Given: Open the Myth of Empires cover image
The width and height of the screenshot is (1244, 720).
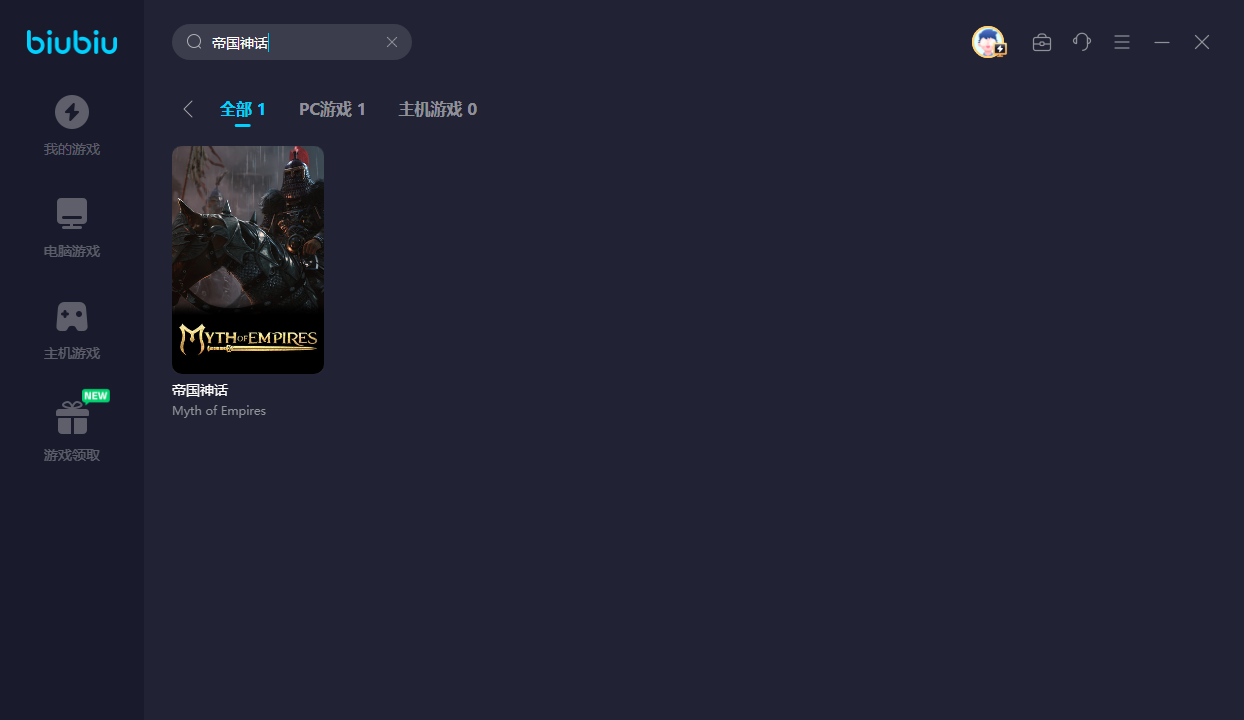Looking at the screenshot, I should [x=248, y=260].
